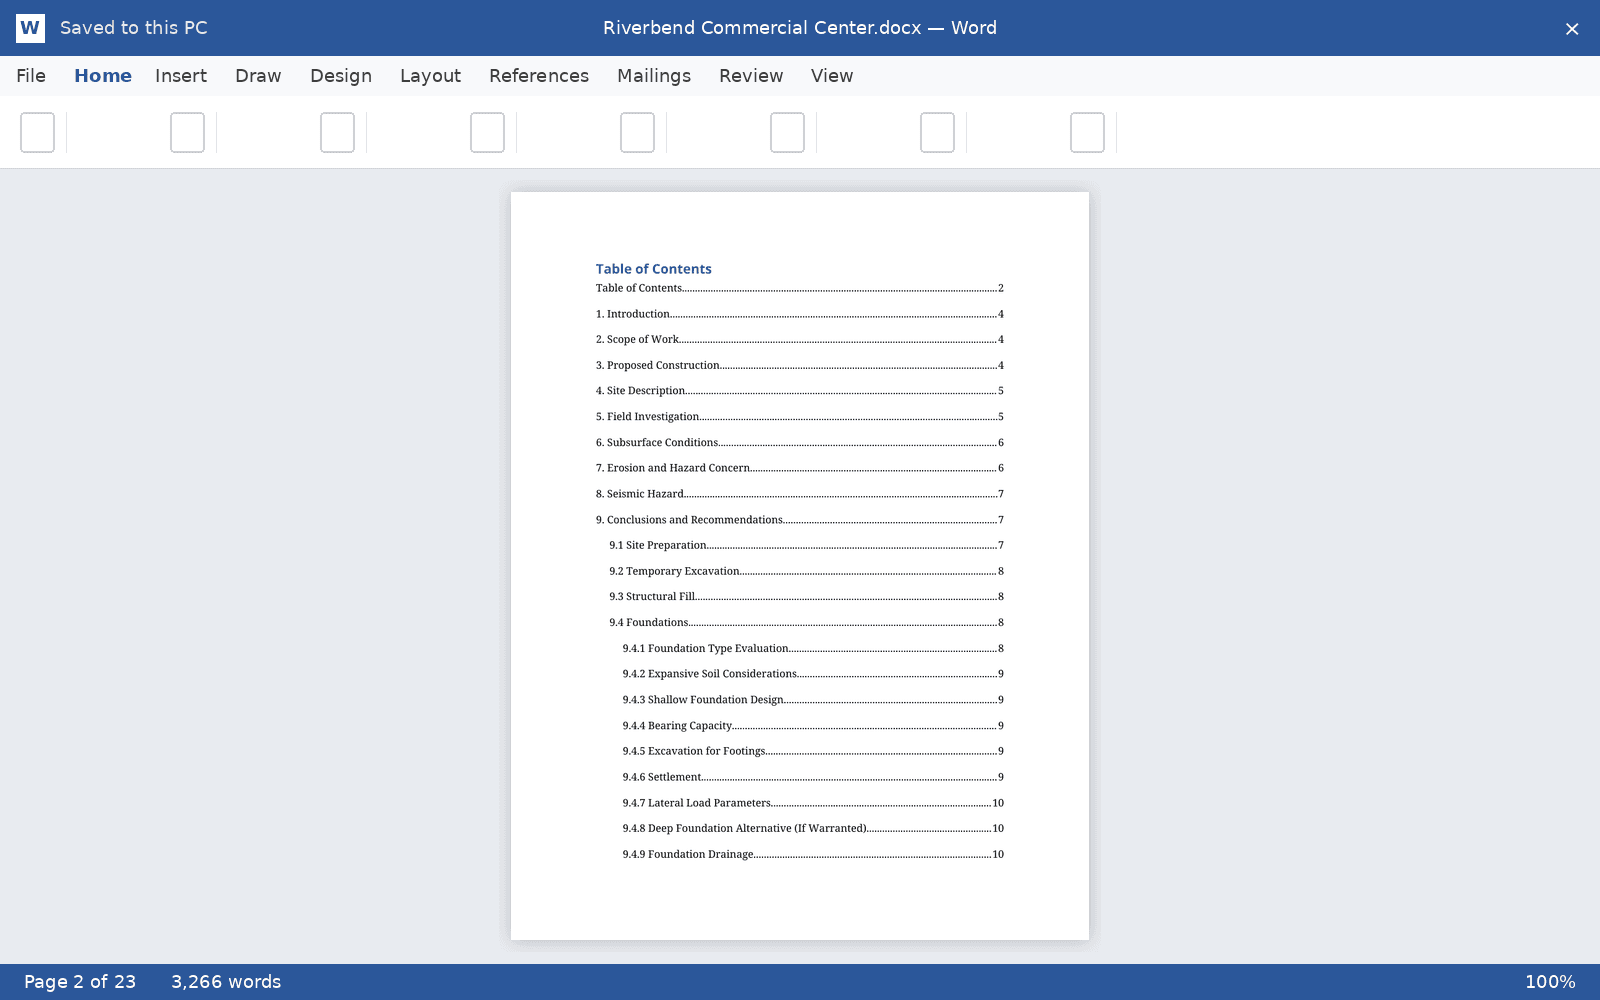Switch to the Home tab
Viewport: 1600px width, 1000px height.
tap(103, 76)
